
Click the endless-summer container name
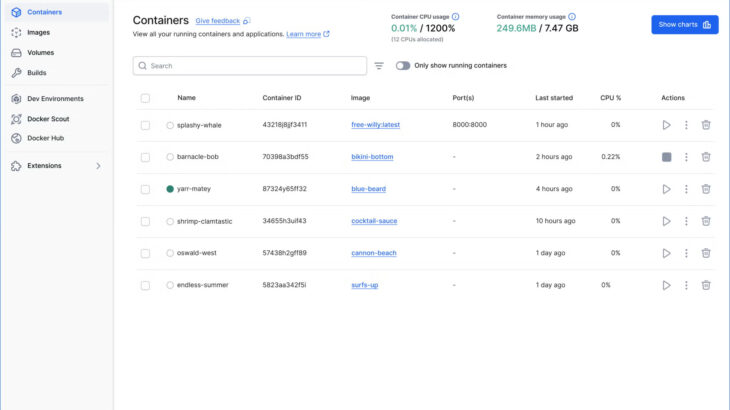(x=203, y=285)
